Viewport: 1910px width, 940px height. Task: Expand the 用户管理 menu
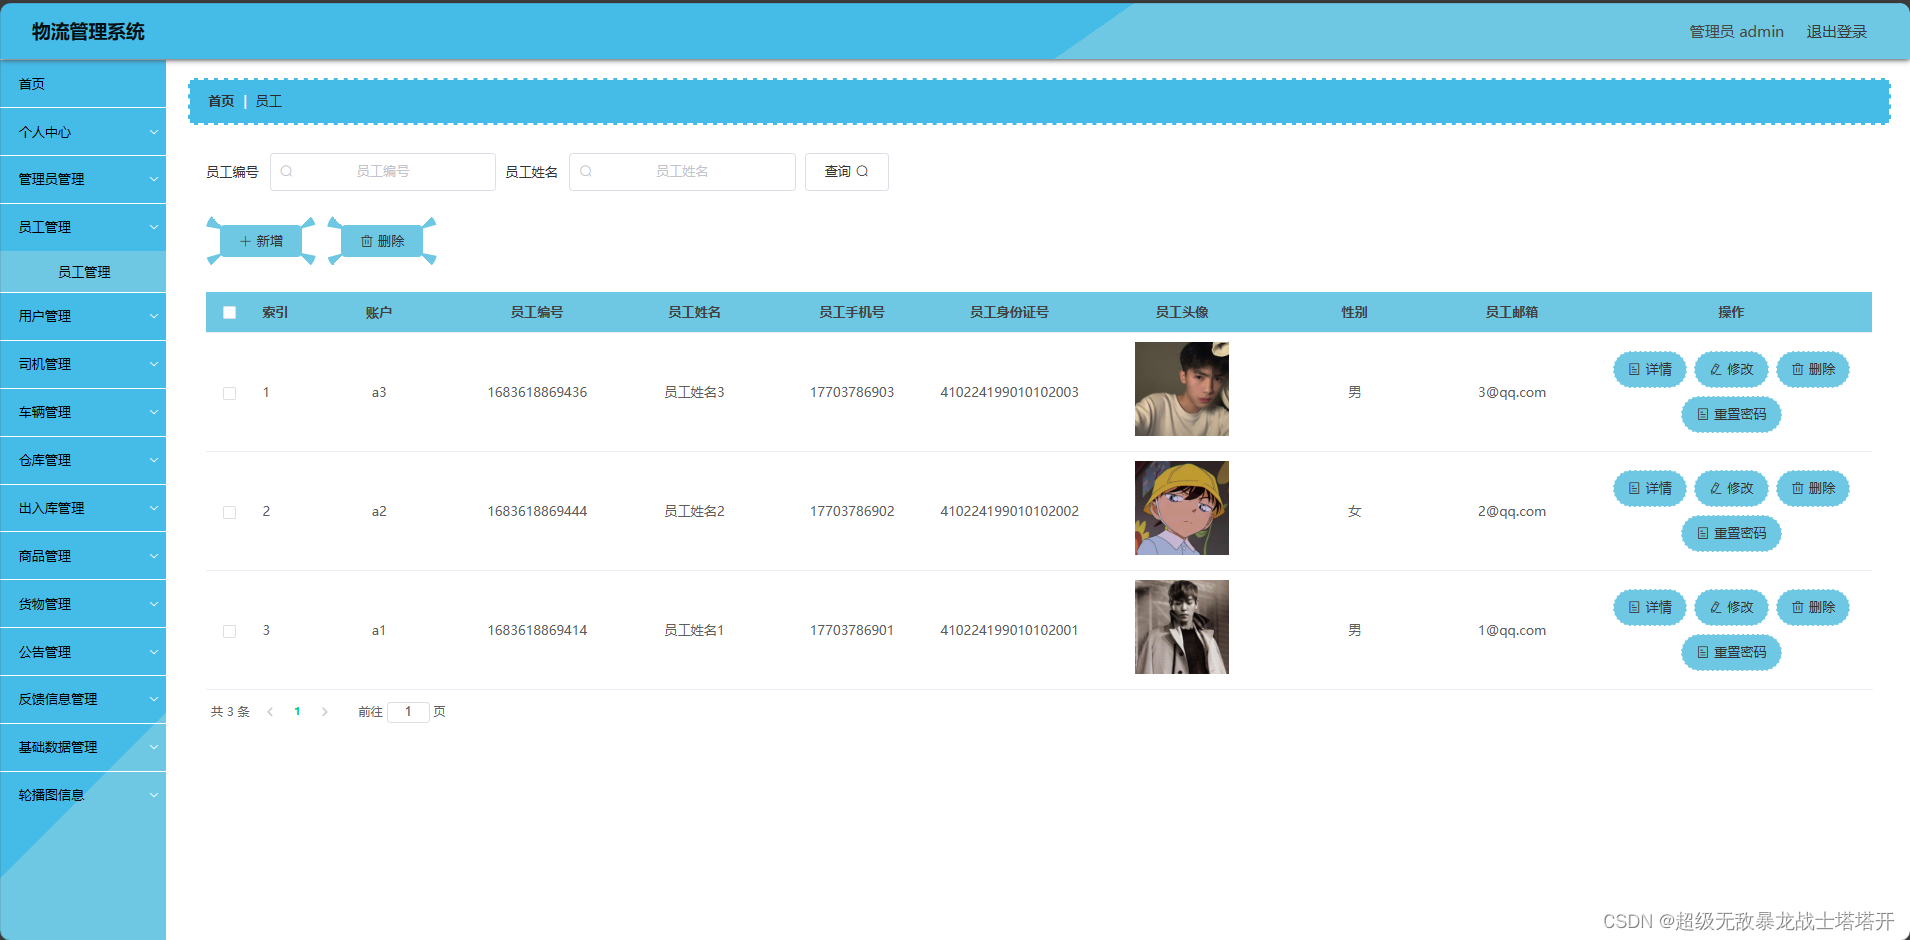tap(83, 316)
